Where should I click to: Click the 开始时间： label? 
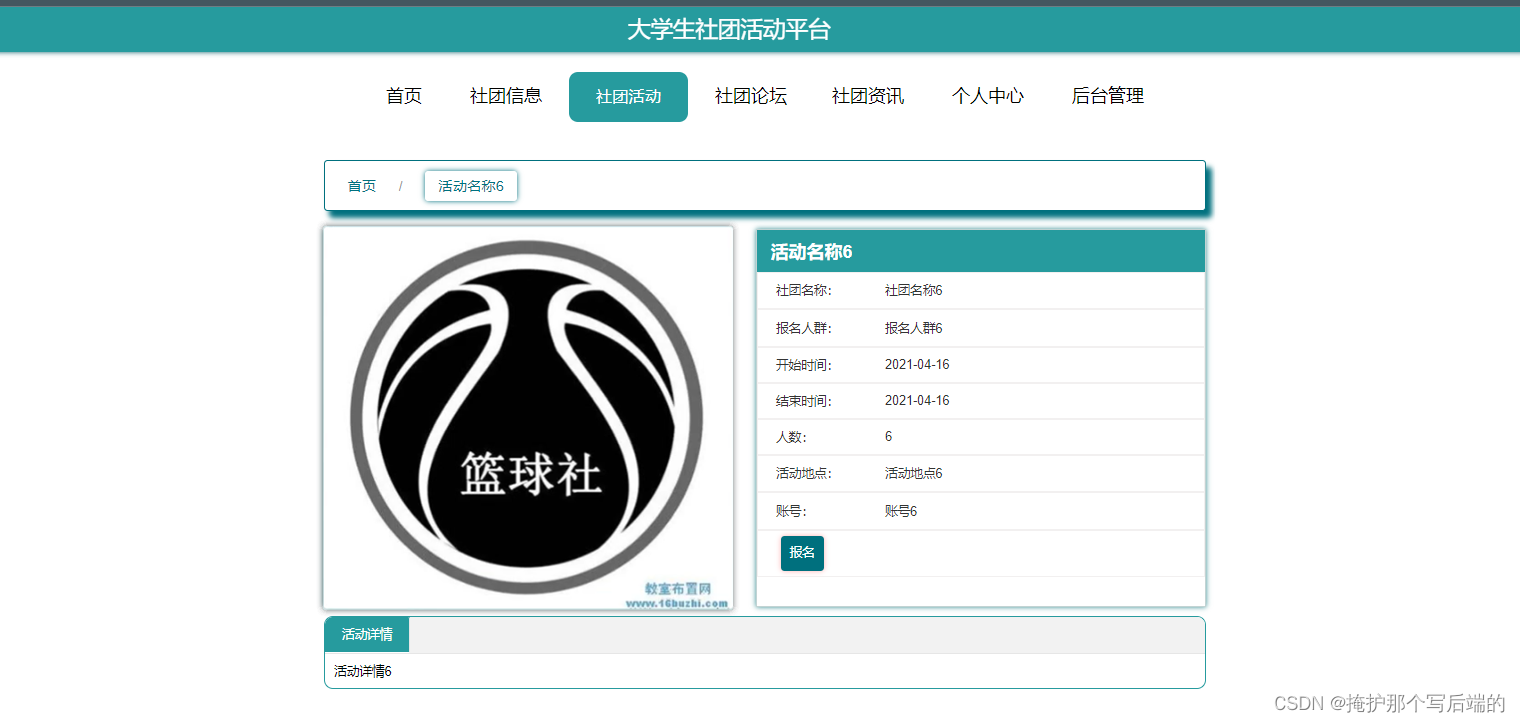pyautogui.click(x=804, y=365)
